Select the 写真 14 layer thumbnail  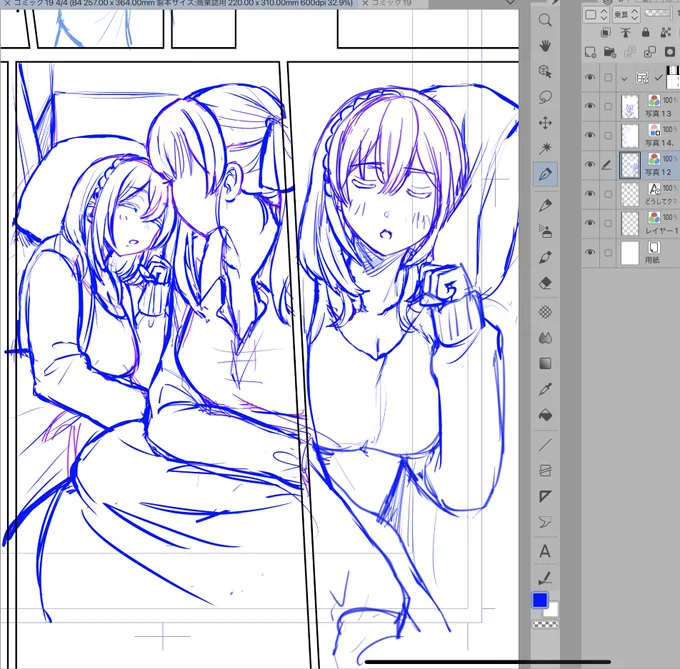pyautogui.click(x=630, y=136)
